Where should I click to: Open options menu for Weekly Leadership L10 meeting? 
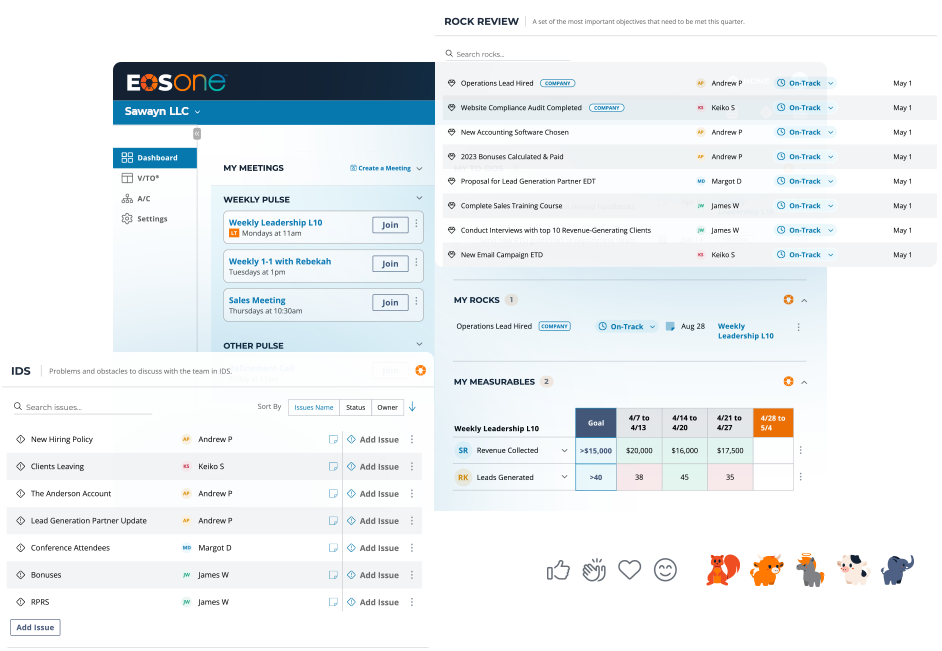point(416,223)
